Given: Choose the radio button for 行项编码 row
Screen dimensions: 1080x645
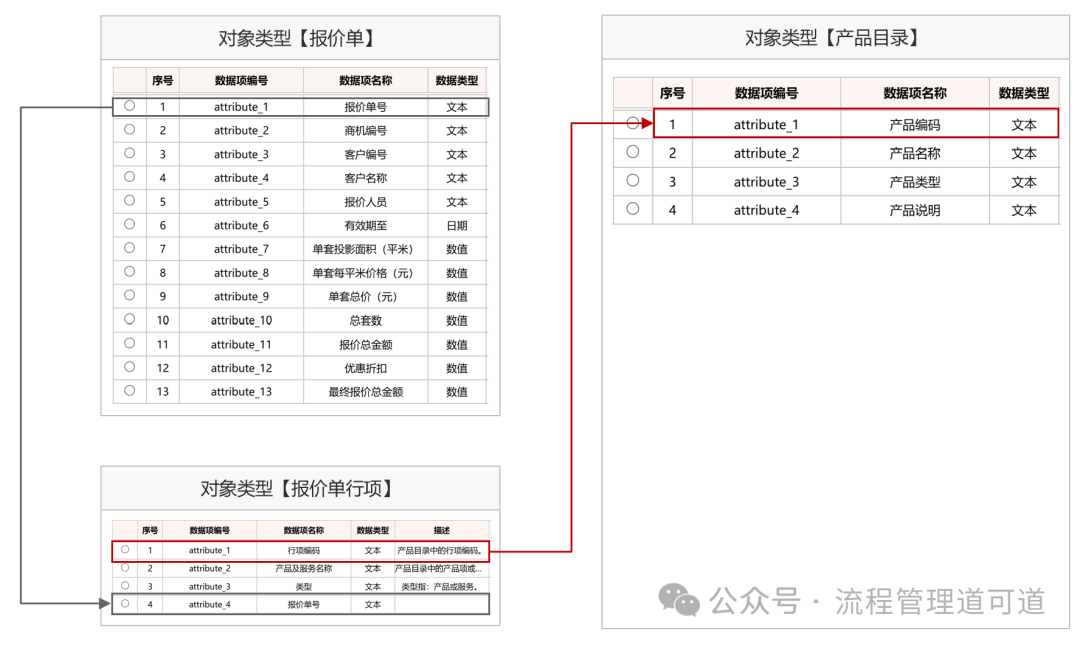Looking at the screenshot, I should (125, 549).
